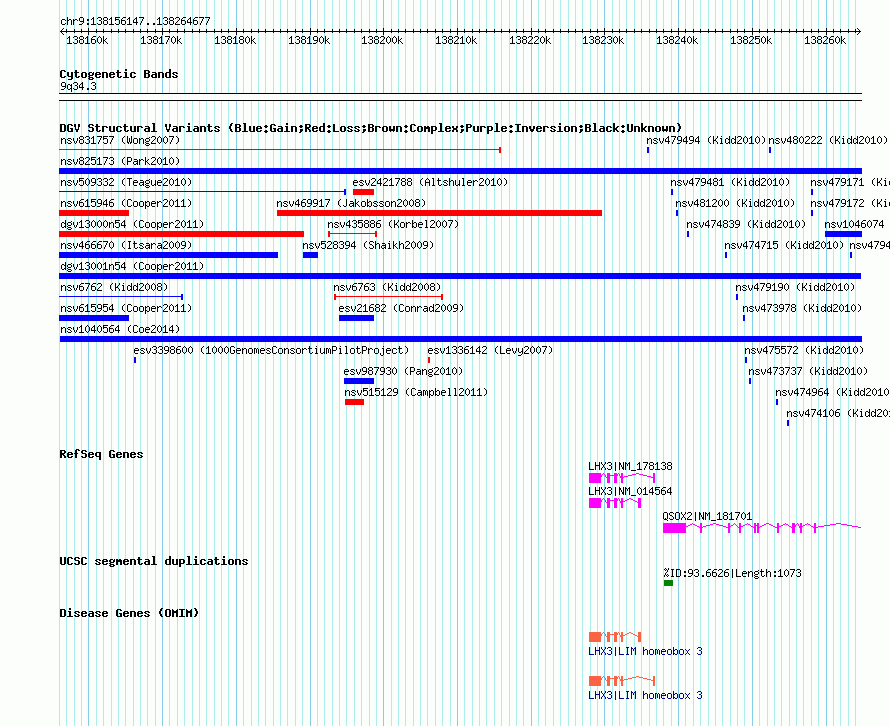
Task: Open the LHX3|NM_014564 RefSeq gene label
Action: (x=630, y=491)
